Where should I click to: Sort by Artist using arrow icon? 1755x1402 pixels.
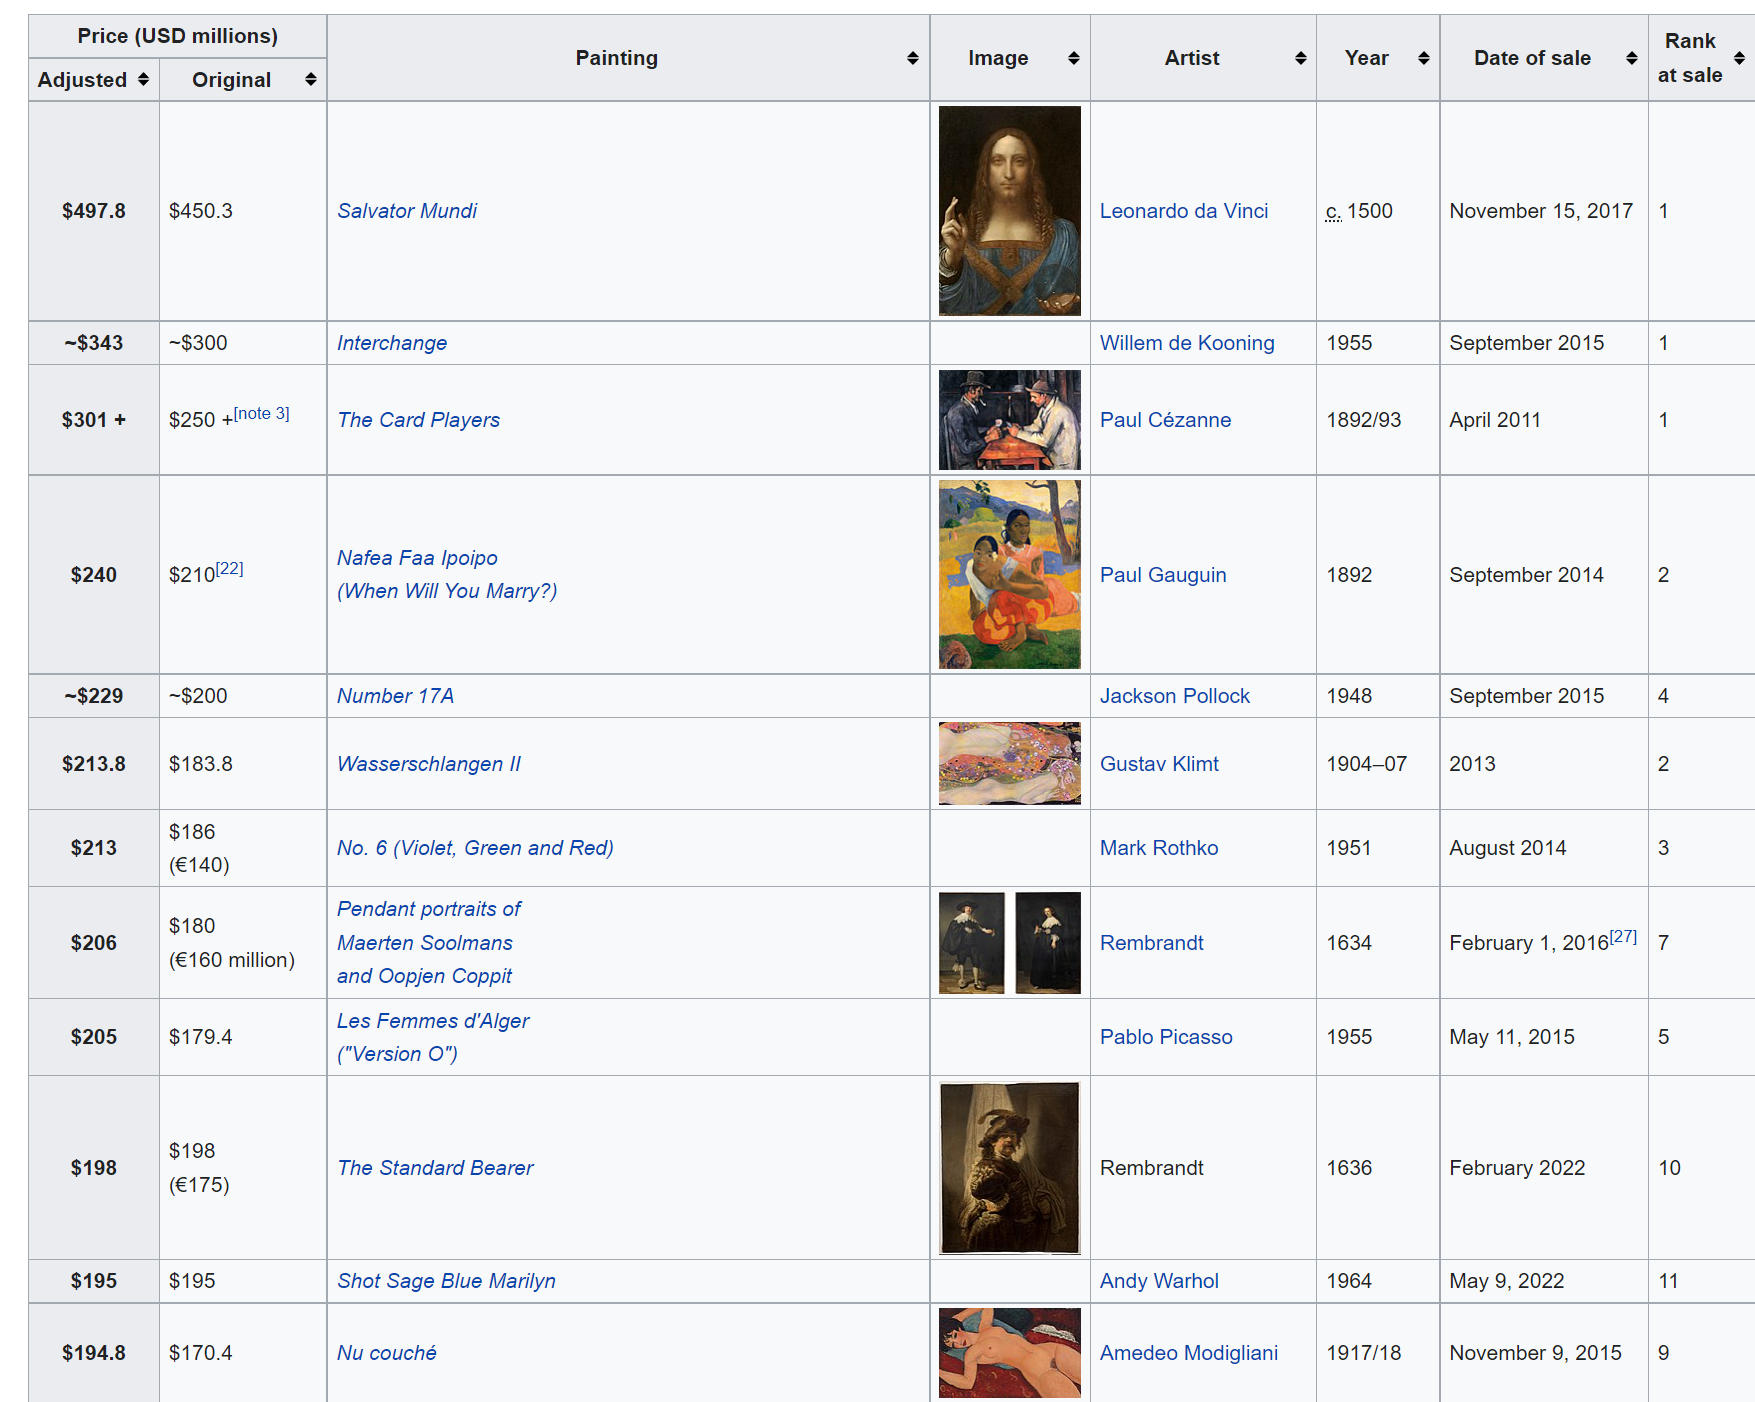coord(1300,58)
